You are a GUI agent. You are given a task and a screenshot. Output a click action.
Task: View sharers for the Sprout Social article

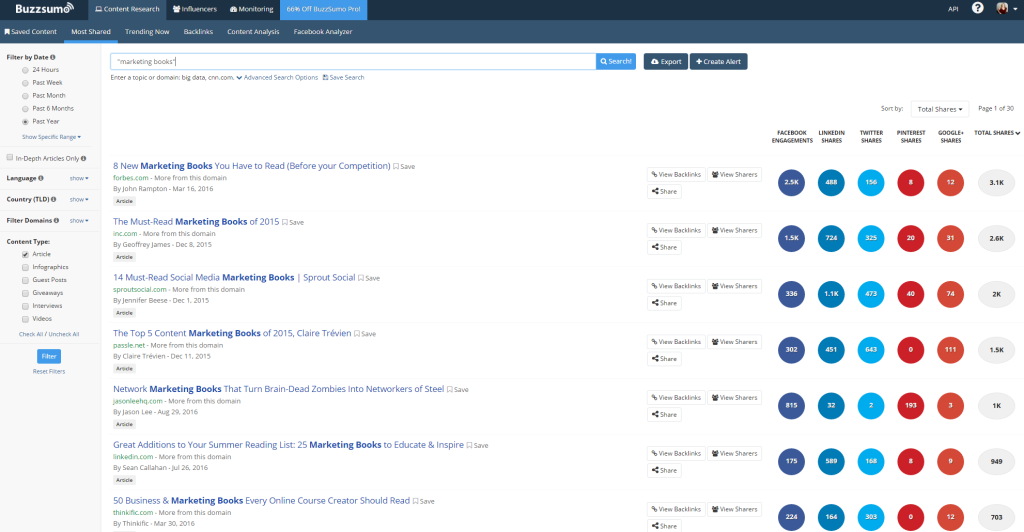pos(735,286)
